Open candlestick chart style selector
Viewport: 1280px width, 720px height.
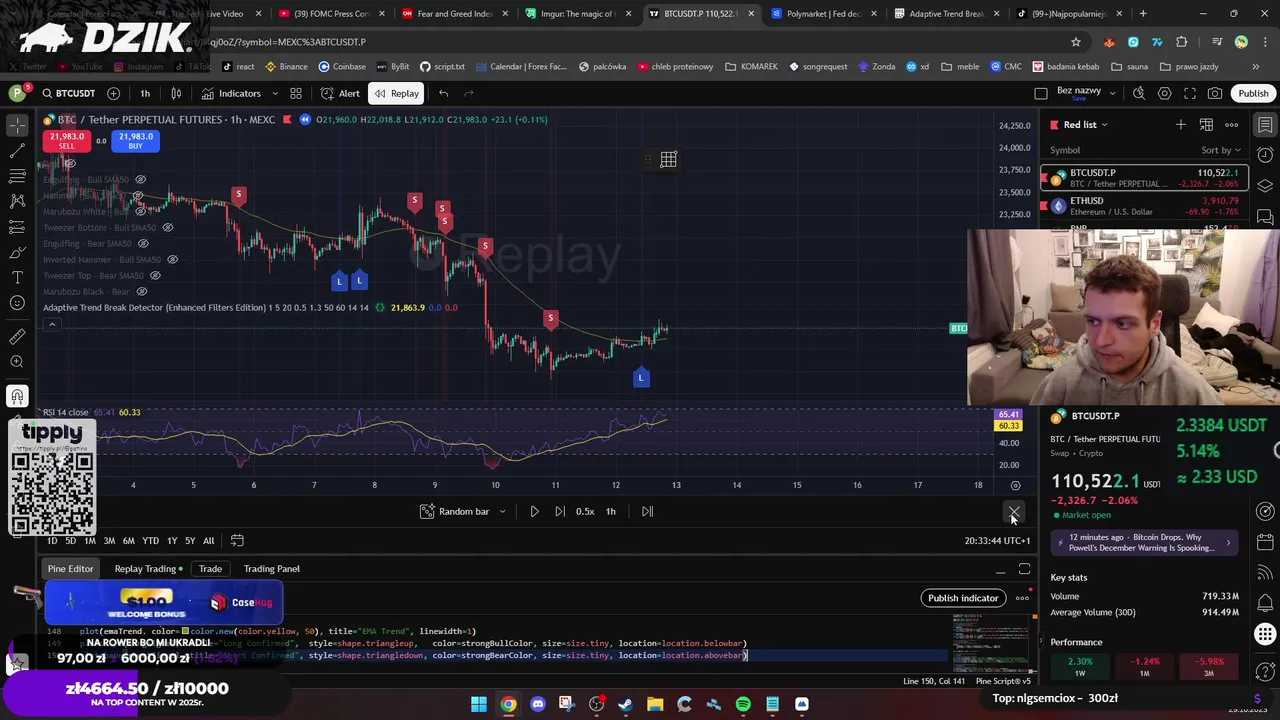pos(176,93)
